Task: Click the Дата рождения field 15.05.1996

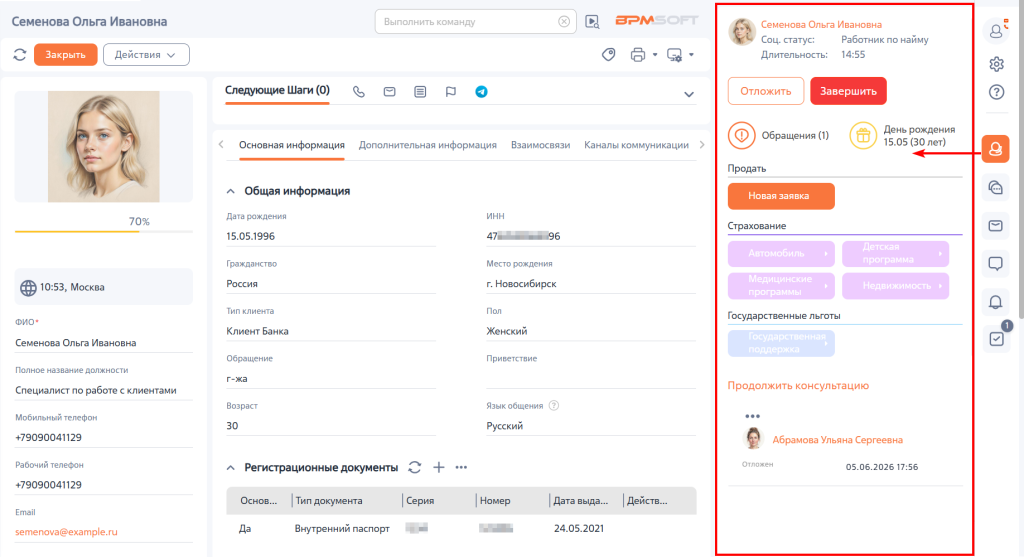Action: [330, 236]
